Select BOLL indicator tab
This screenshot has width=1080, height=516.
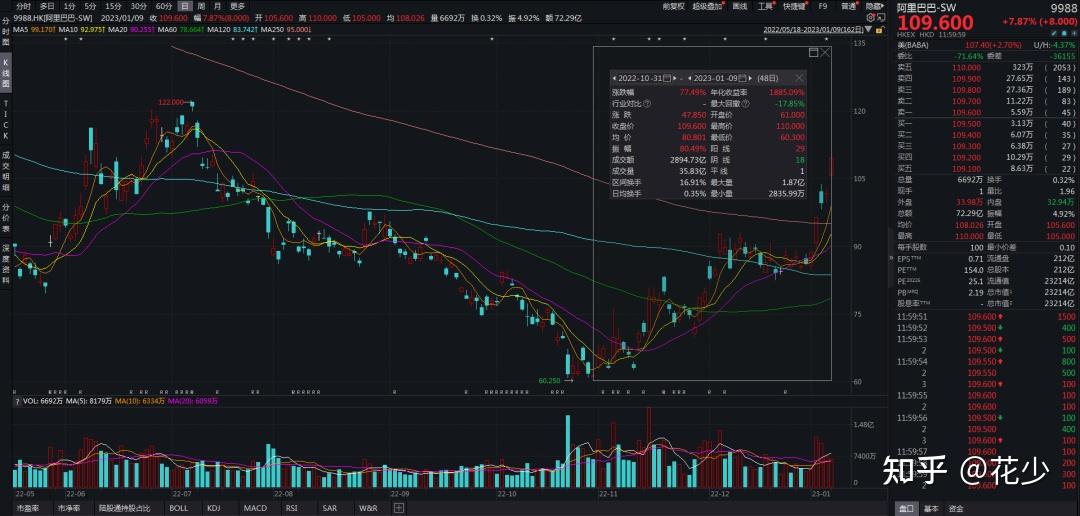(x=178, y=508)
